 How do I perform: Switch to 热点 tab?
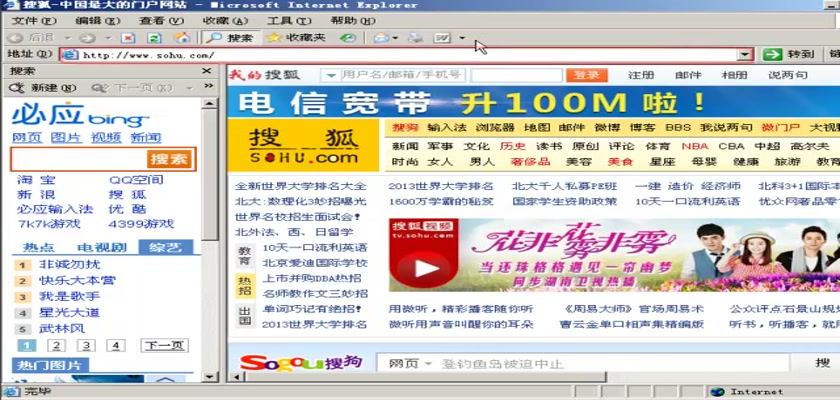(39, 247)
